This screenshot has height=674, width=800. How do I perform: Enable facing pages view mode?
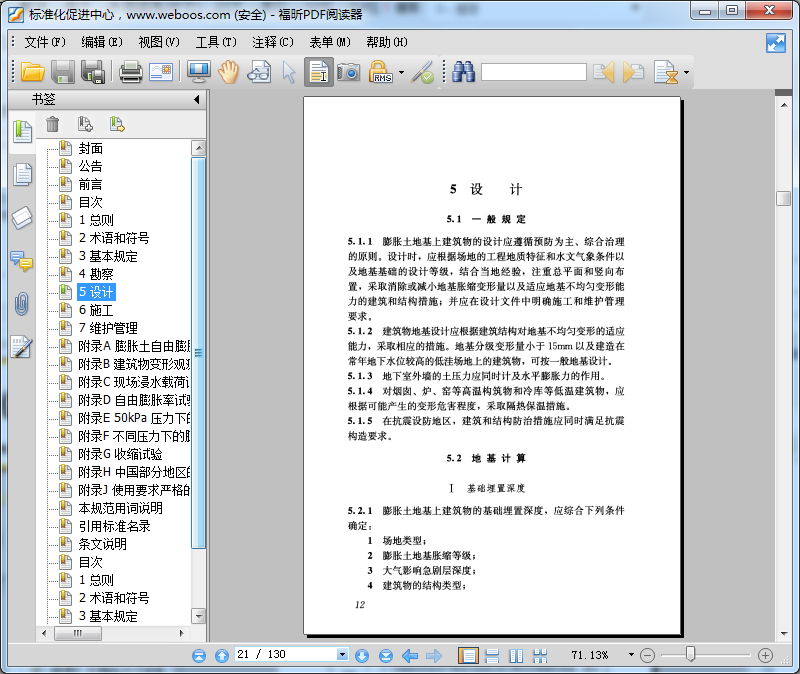tap(516, 656)
